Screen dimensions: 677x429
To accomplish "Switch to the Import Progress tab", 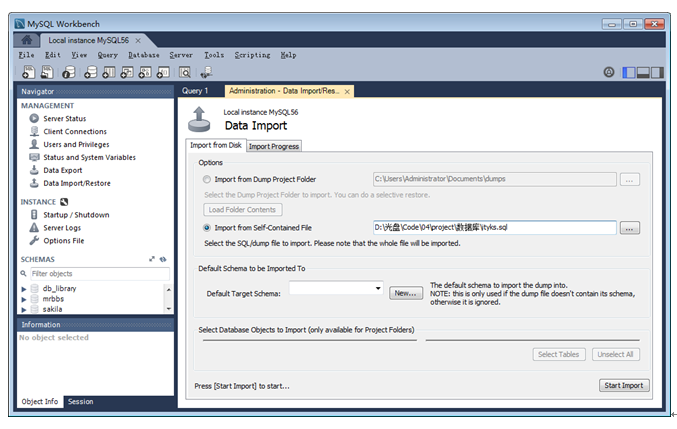I will 274,146.
